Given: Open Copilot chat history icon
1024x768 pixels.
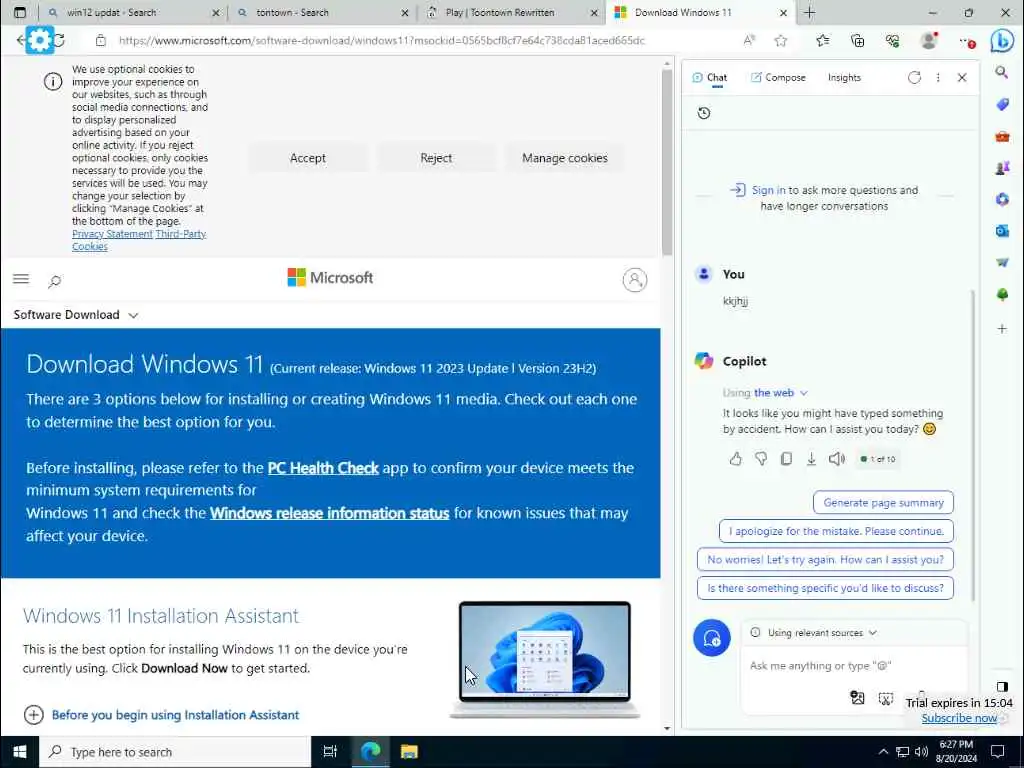Looking at the screenshot, I should coord(703,113).
